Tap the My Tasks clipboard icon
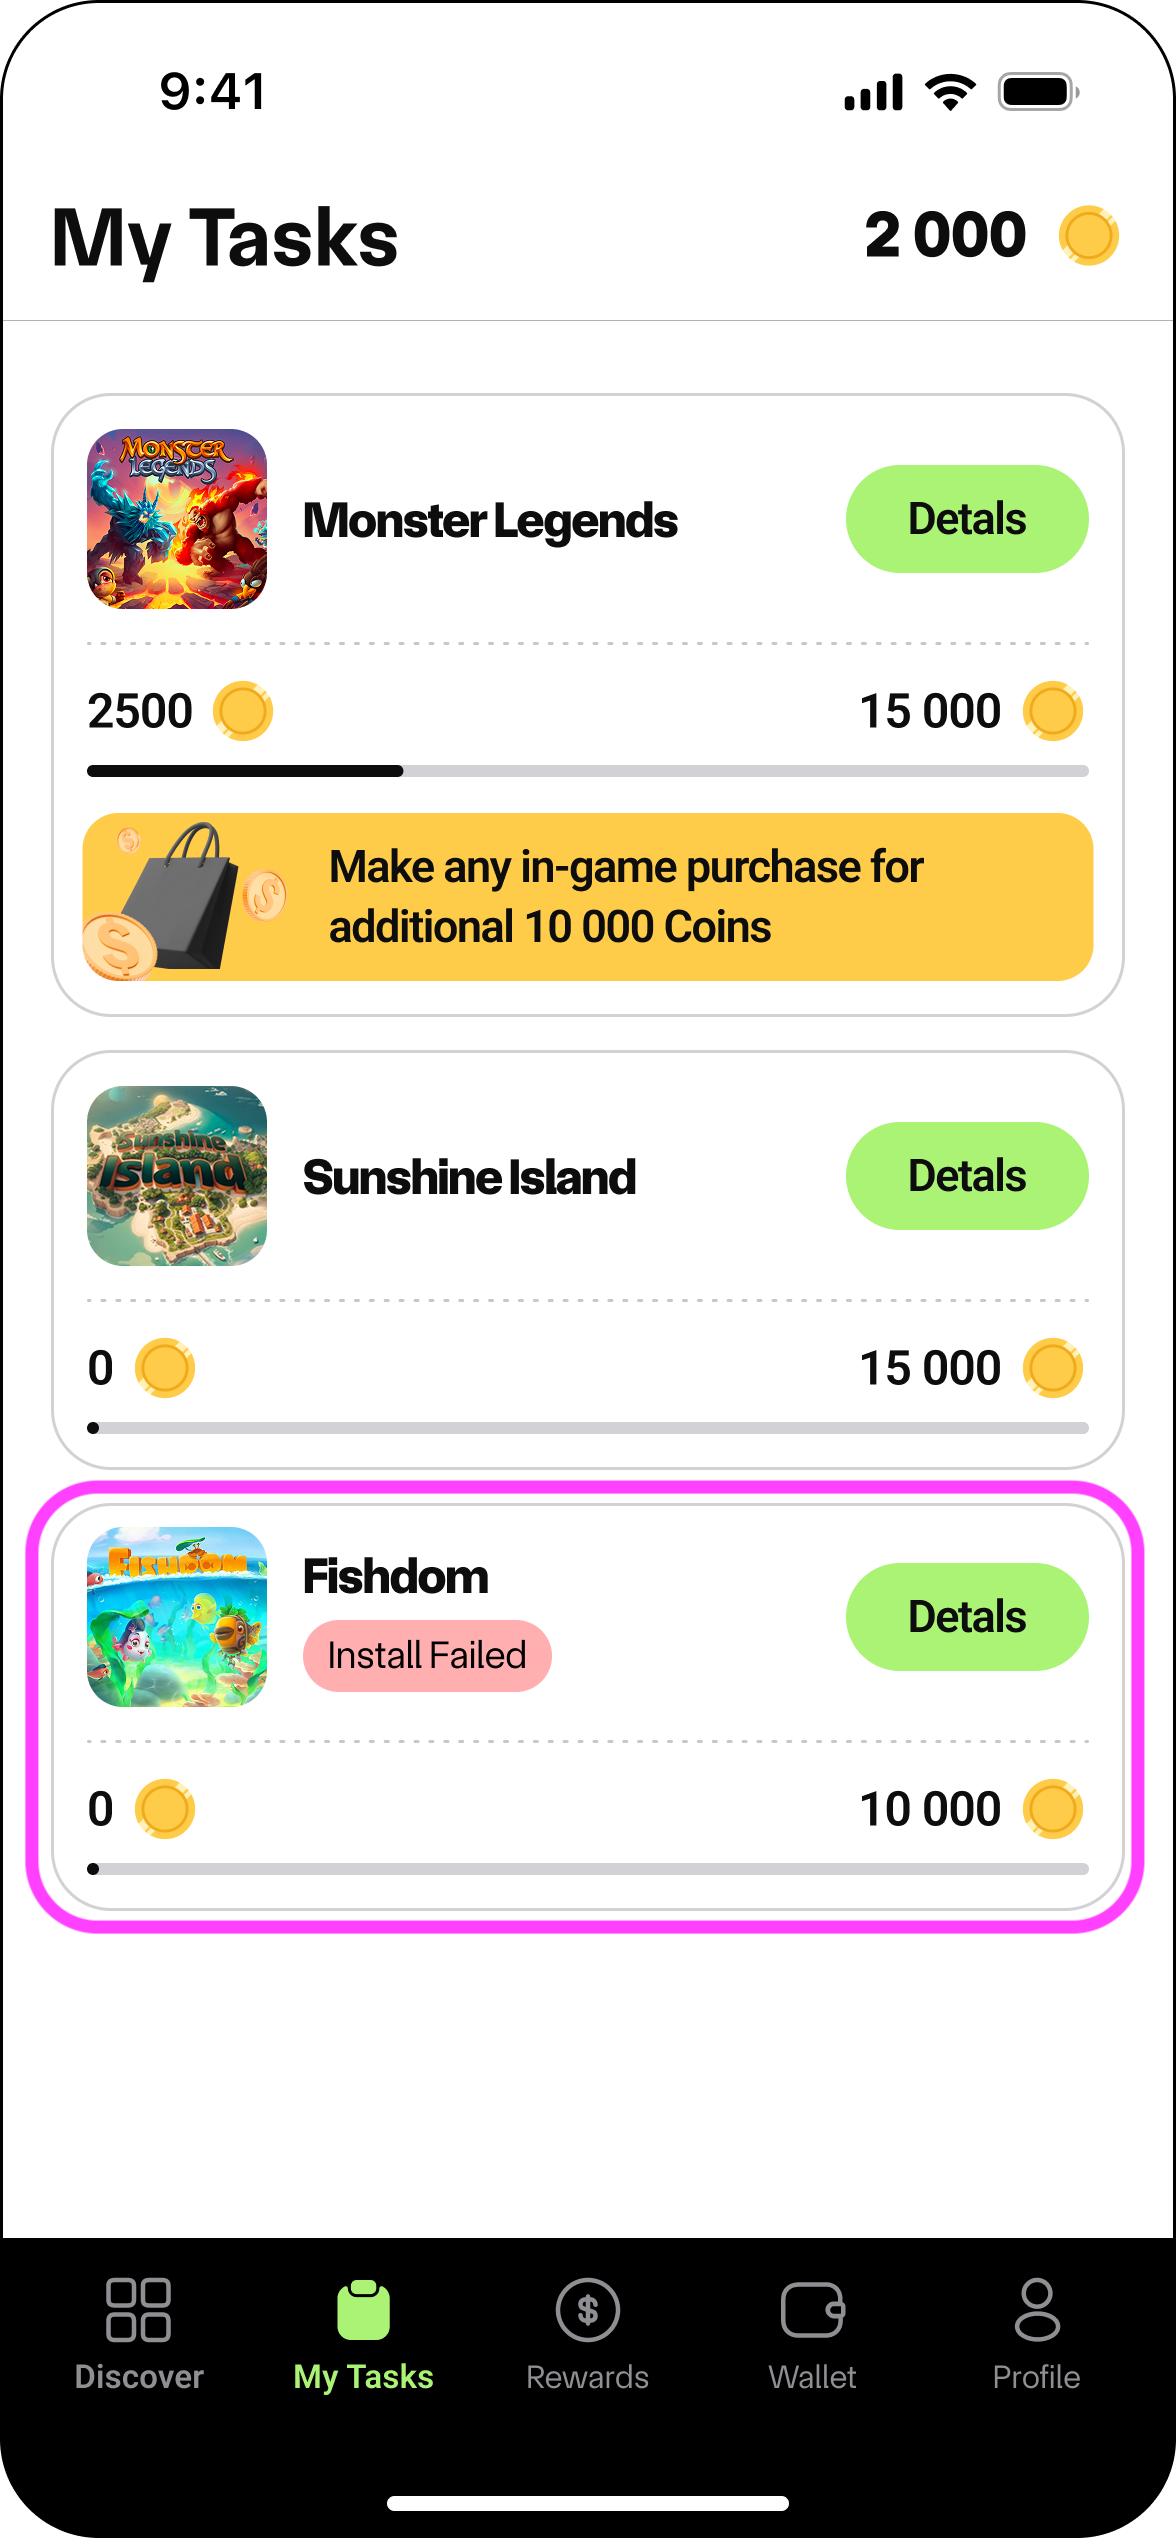This screenshot has width=1176, height=2538. (x=363, y=2310)
